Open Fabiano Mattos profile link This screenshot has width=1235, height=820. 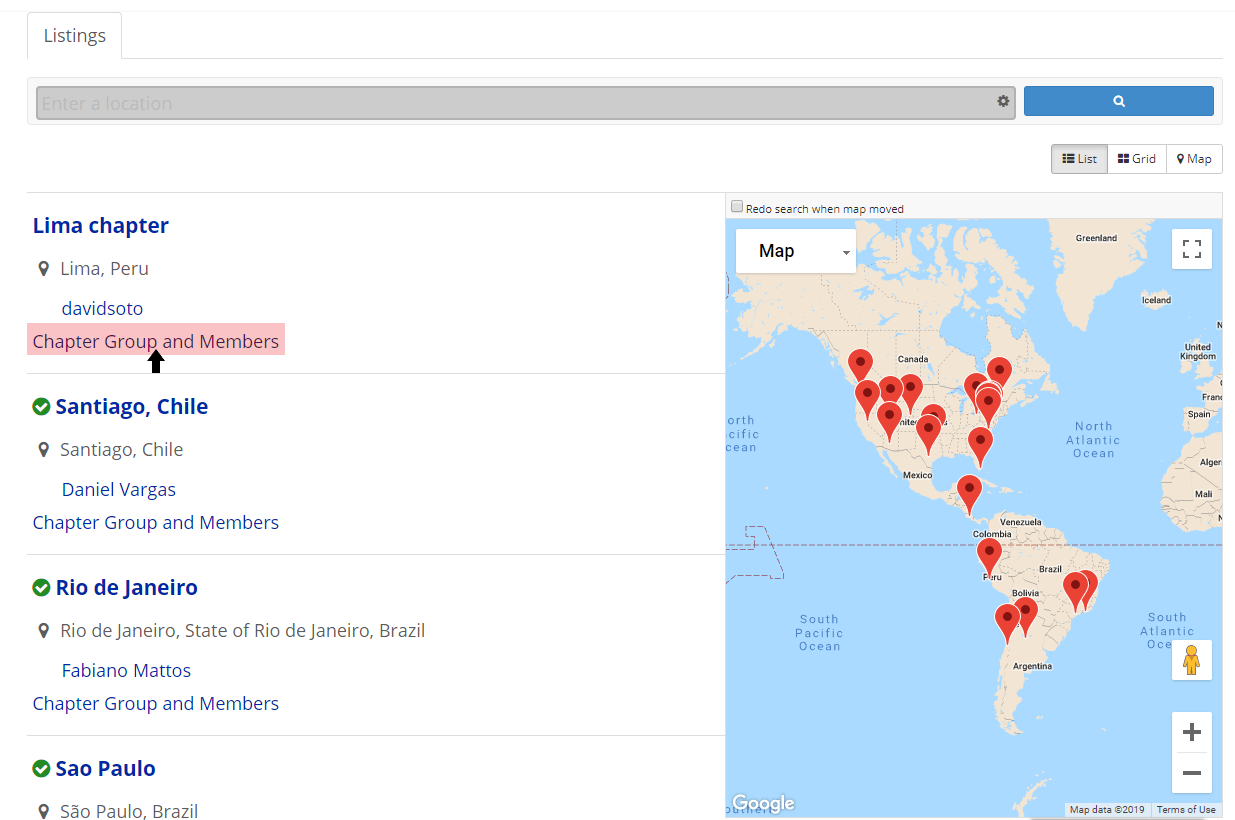click(126, 670)
